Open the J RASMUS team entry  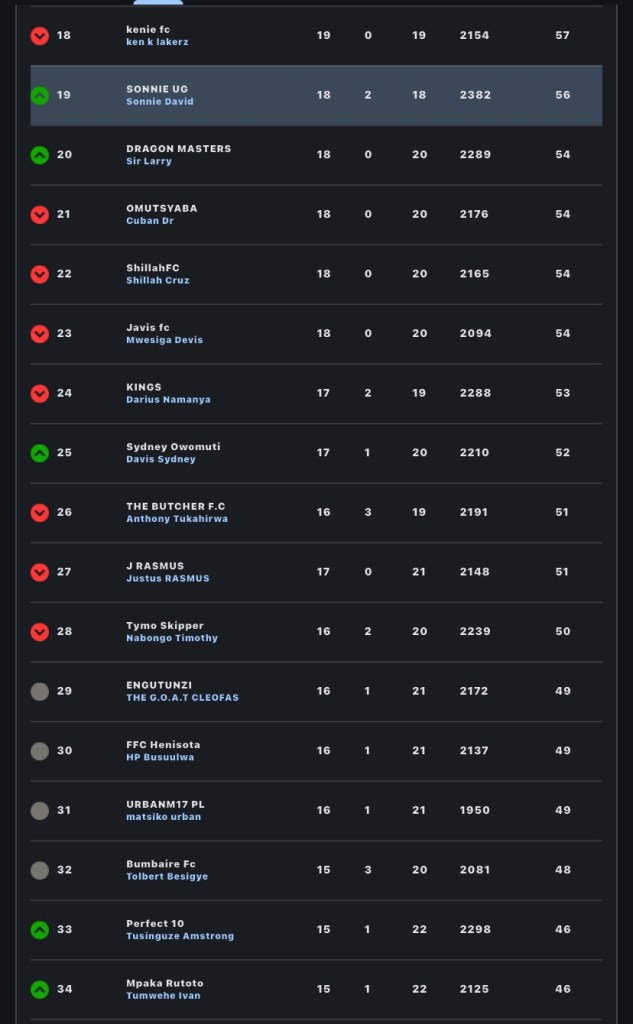(x=155, y=566)
